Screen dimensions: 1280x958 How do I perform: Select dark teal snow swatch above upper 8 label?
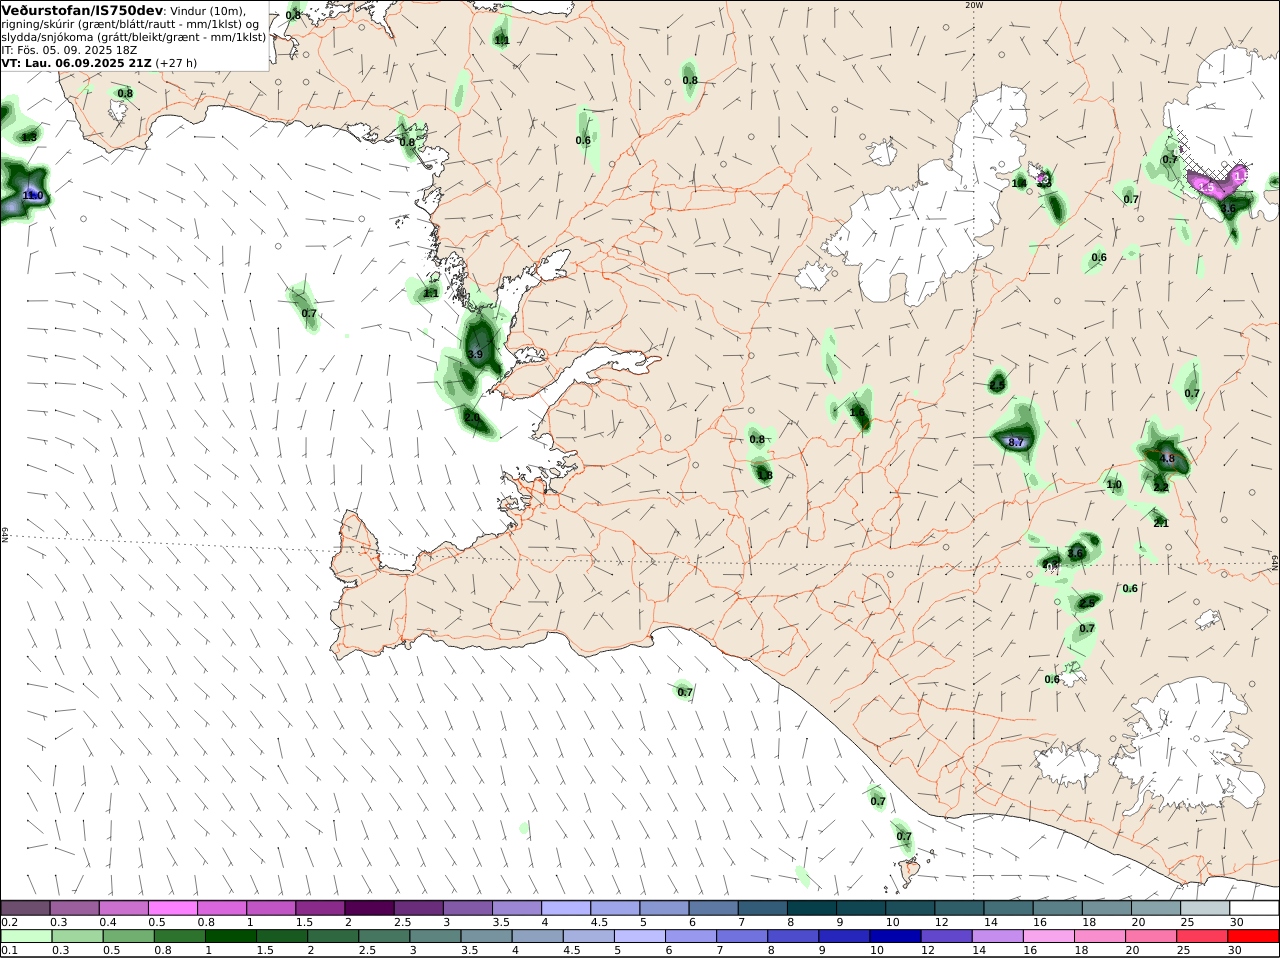[812, 908]
